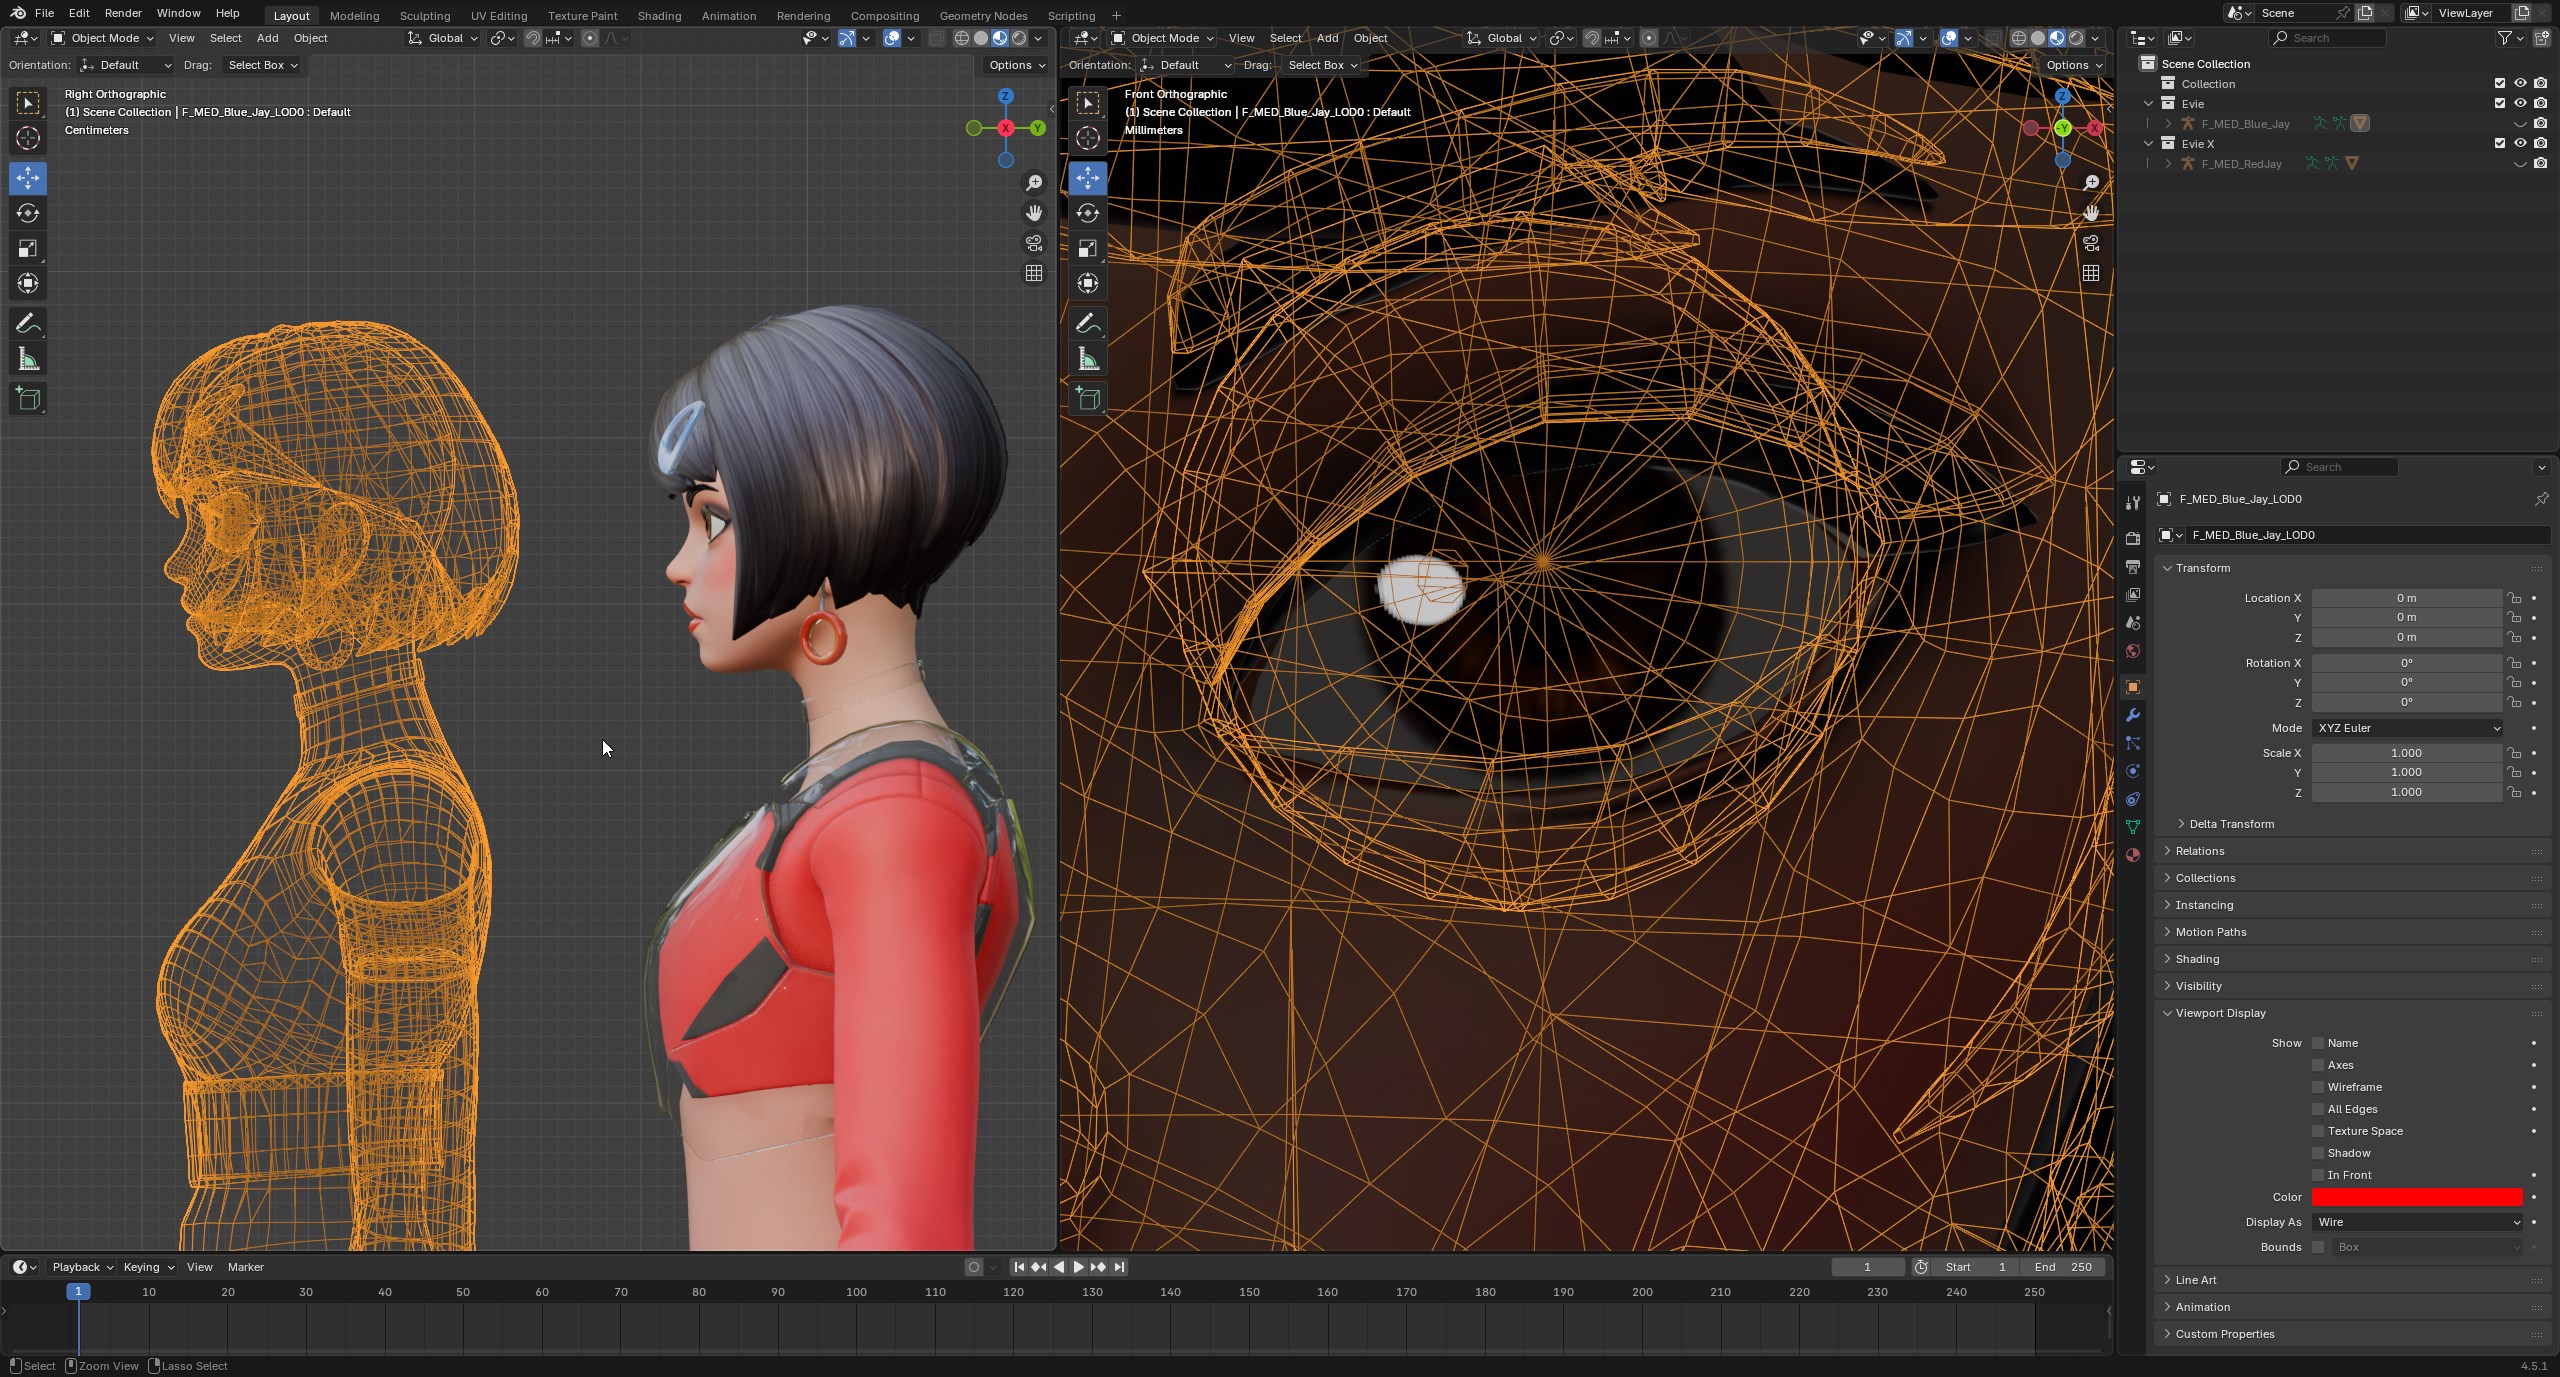Select the 3D Cursor tool in right viewport

pyautogui.click(x=1088, y=138)
